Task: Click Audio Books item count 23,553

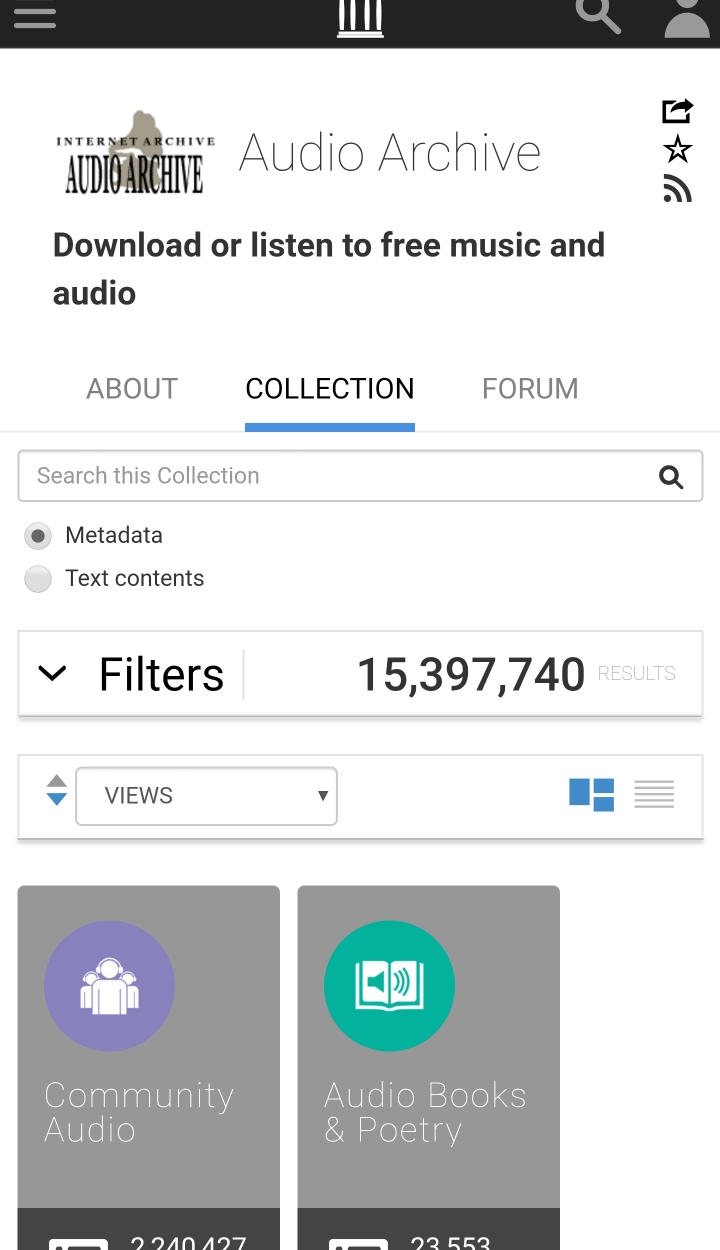Action: pos(450,1241)
